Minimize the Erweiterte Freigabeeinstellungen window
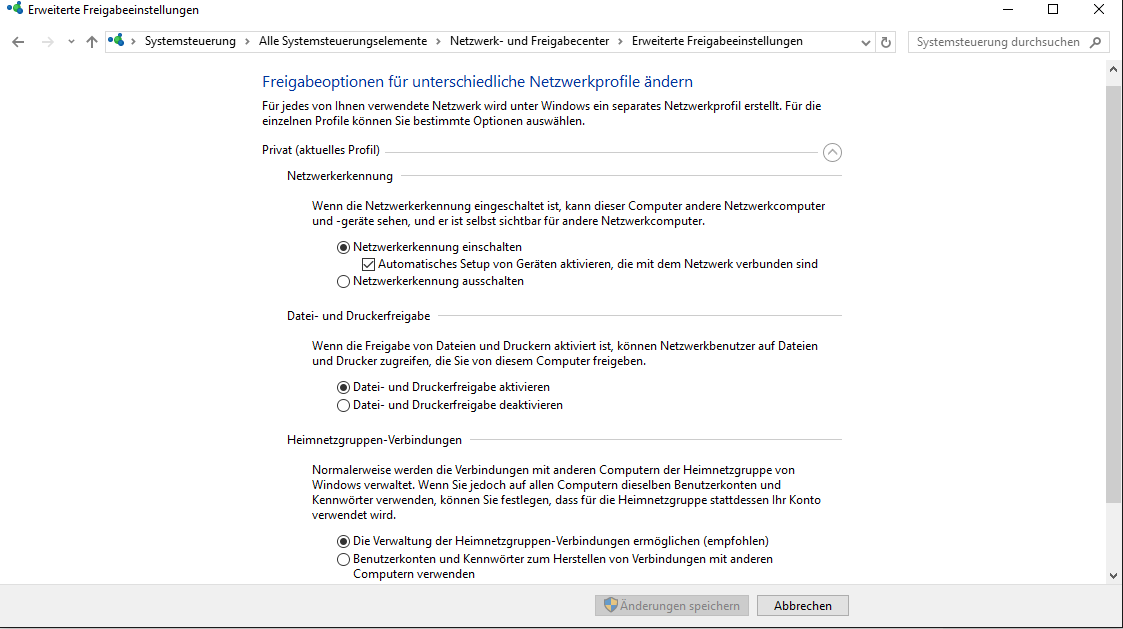 point(1008,9)
